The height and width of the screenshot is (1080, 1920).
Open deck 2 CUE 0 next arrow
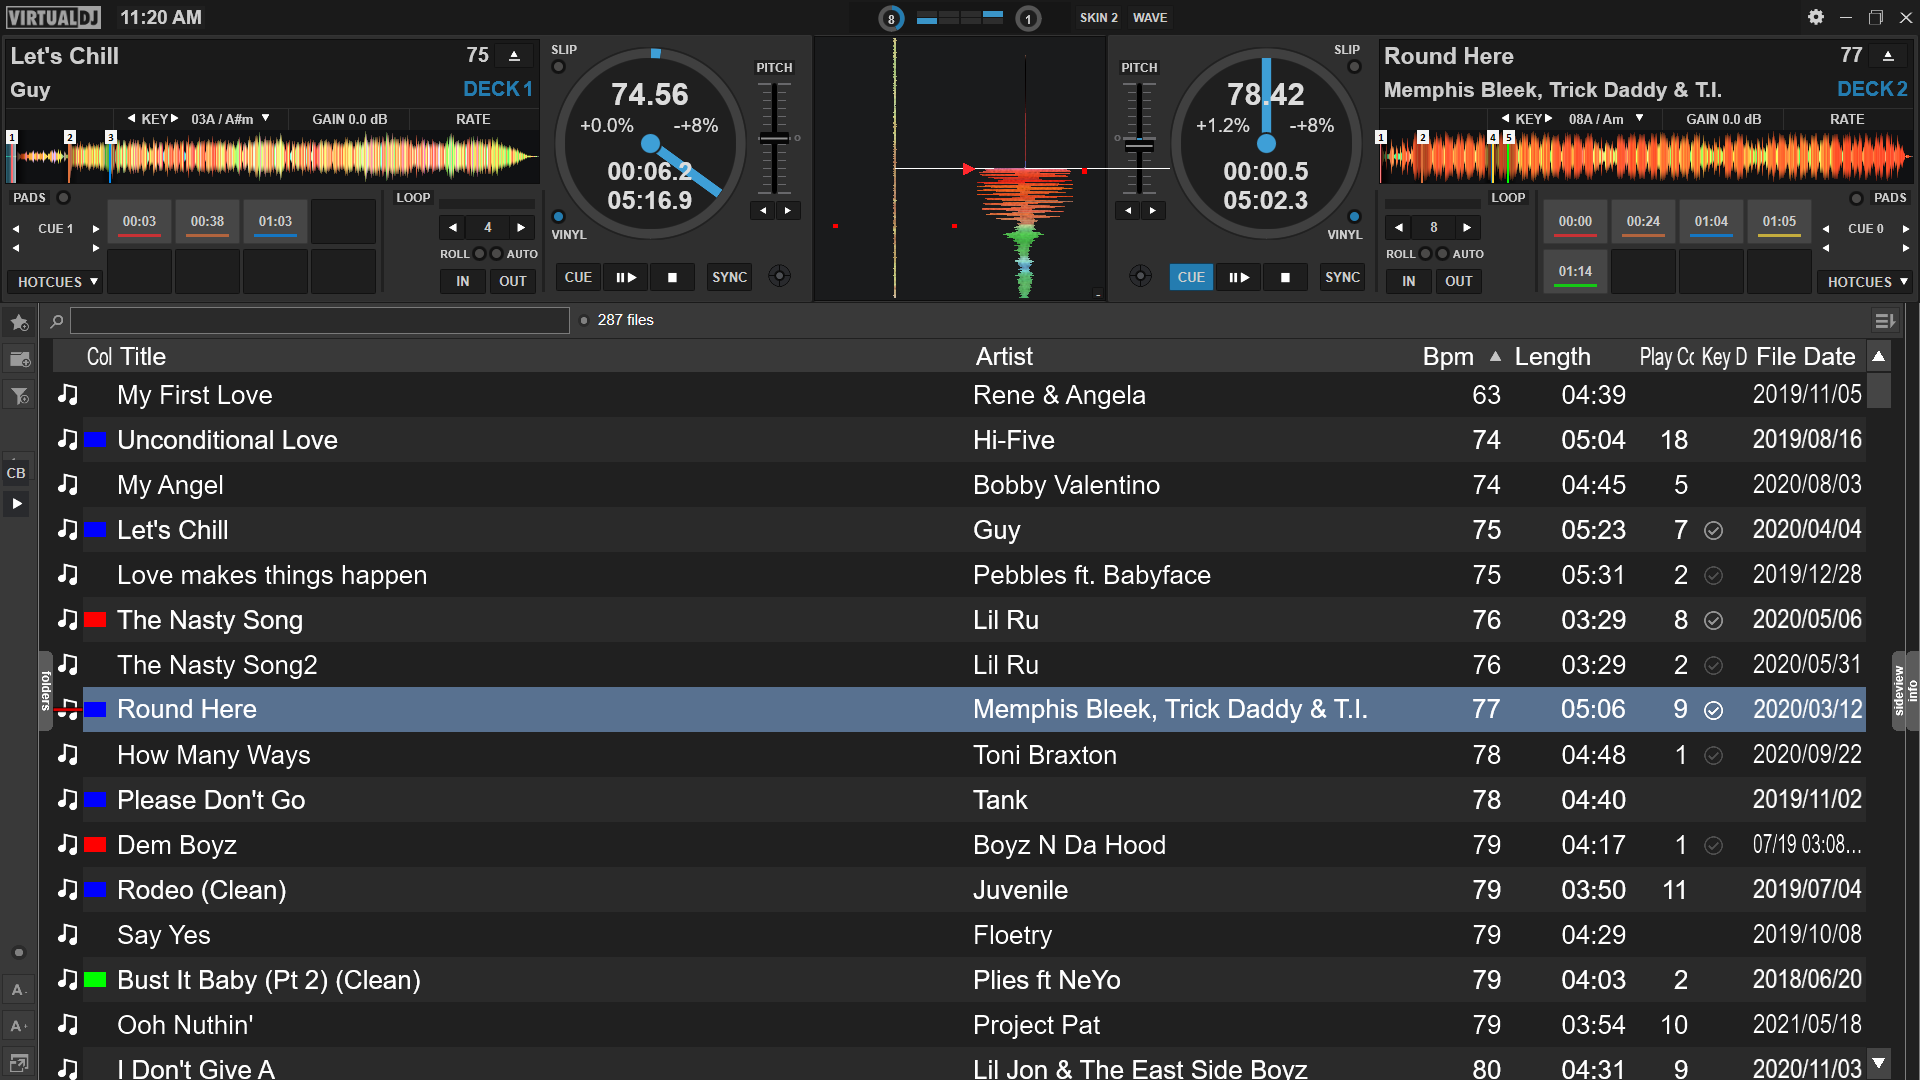tap(1906, 229)
